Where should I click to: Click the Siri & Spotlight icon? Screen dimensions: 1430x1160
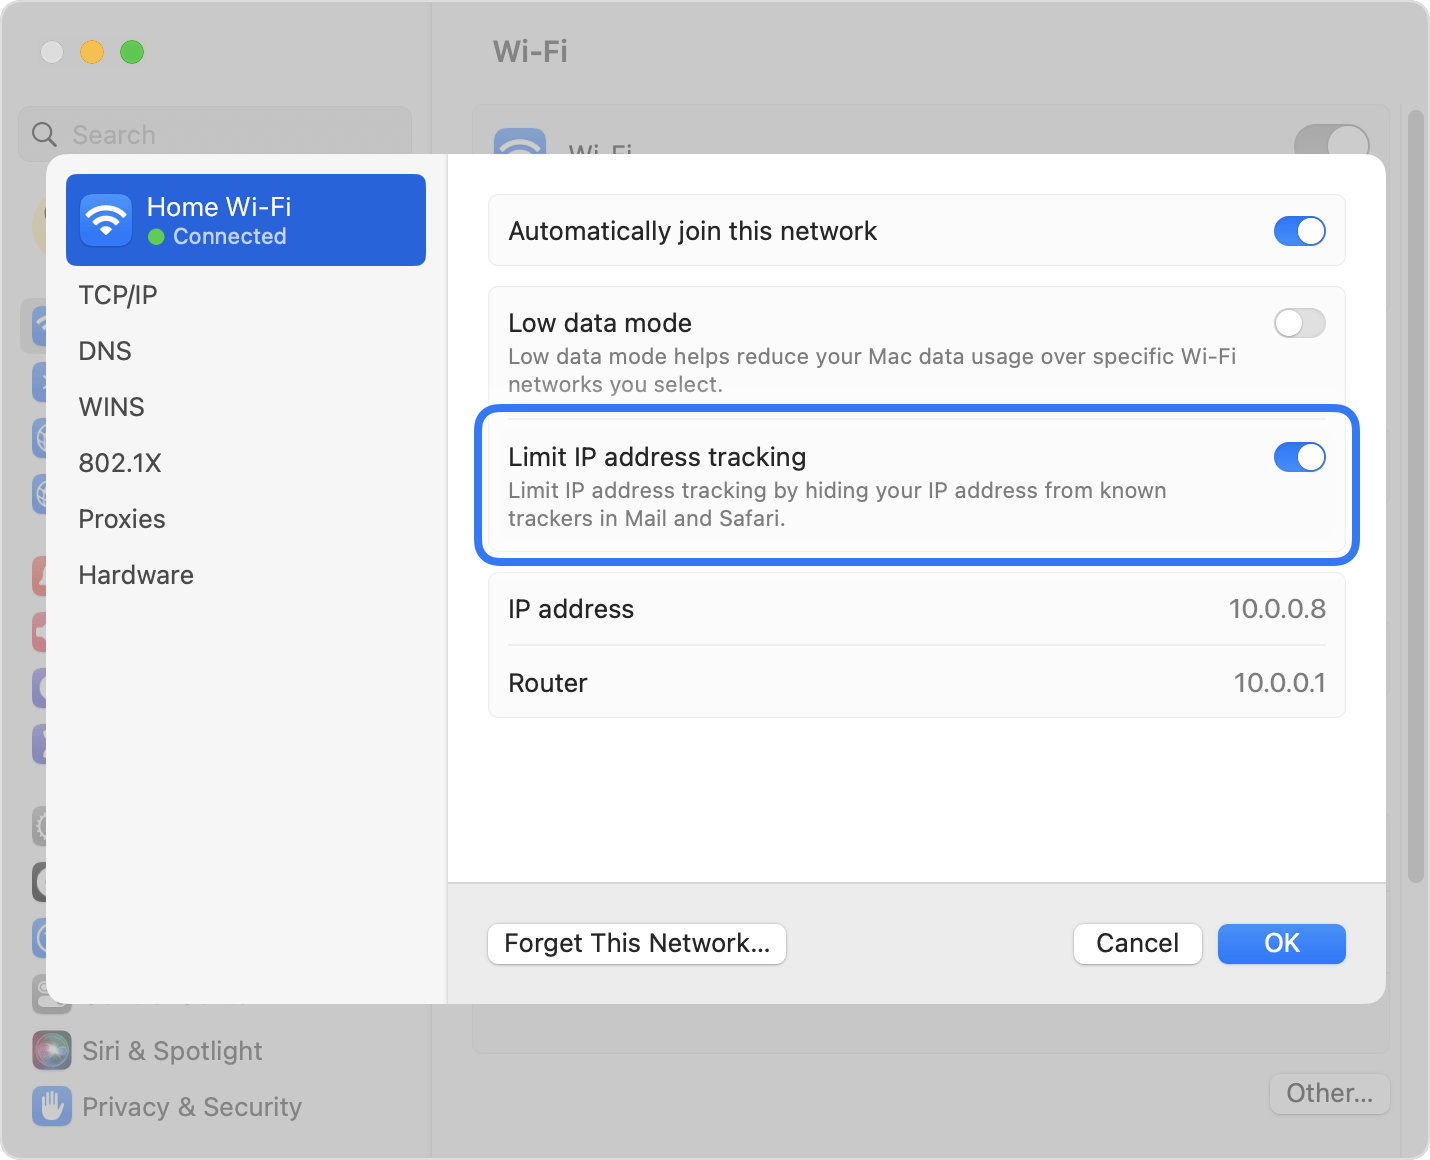tap(52, 1051)
